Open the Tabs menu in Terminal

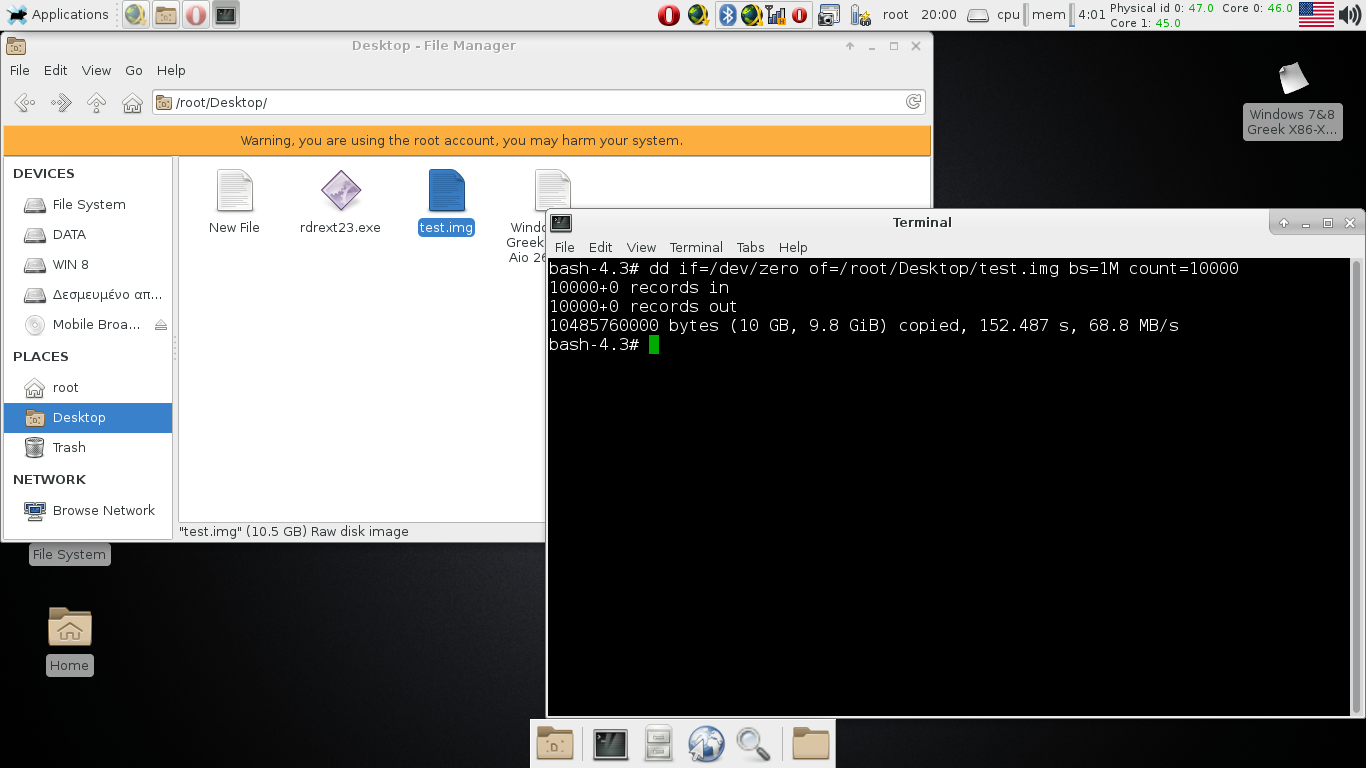(750, 247)
